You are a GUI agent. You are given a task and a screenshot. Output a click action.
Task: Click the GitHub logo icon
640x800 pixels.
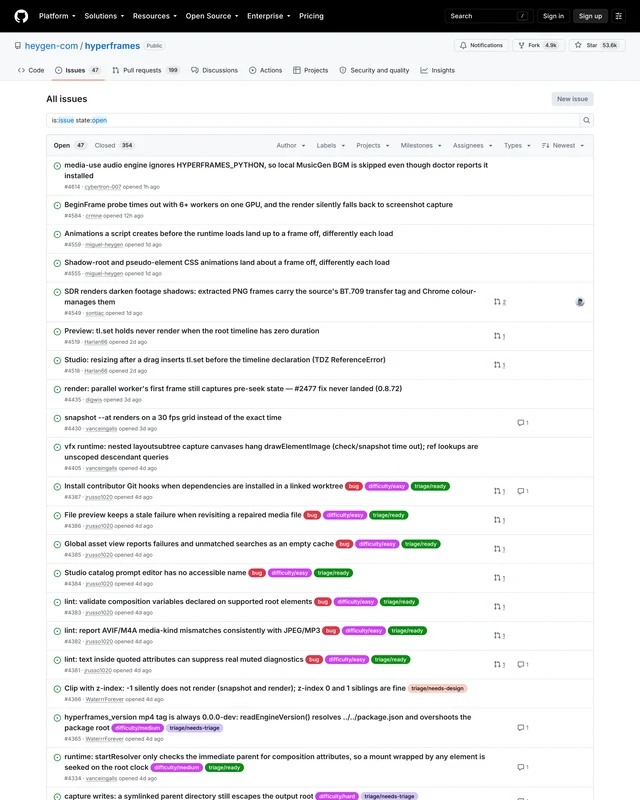21,16
